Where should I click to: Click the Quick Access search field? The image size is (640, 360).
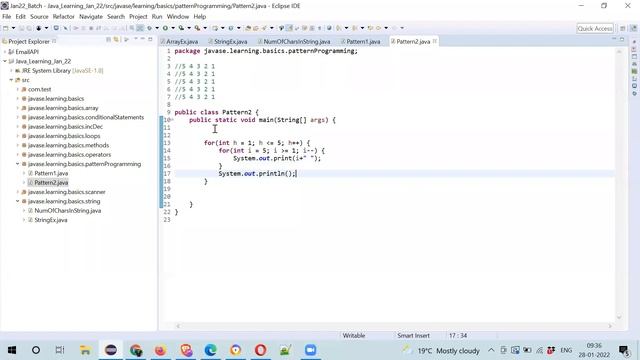pyautogui.click(x=595, y=28)
